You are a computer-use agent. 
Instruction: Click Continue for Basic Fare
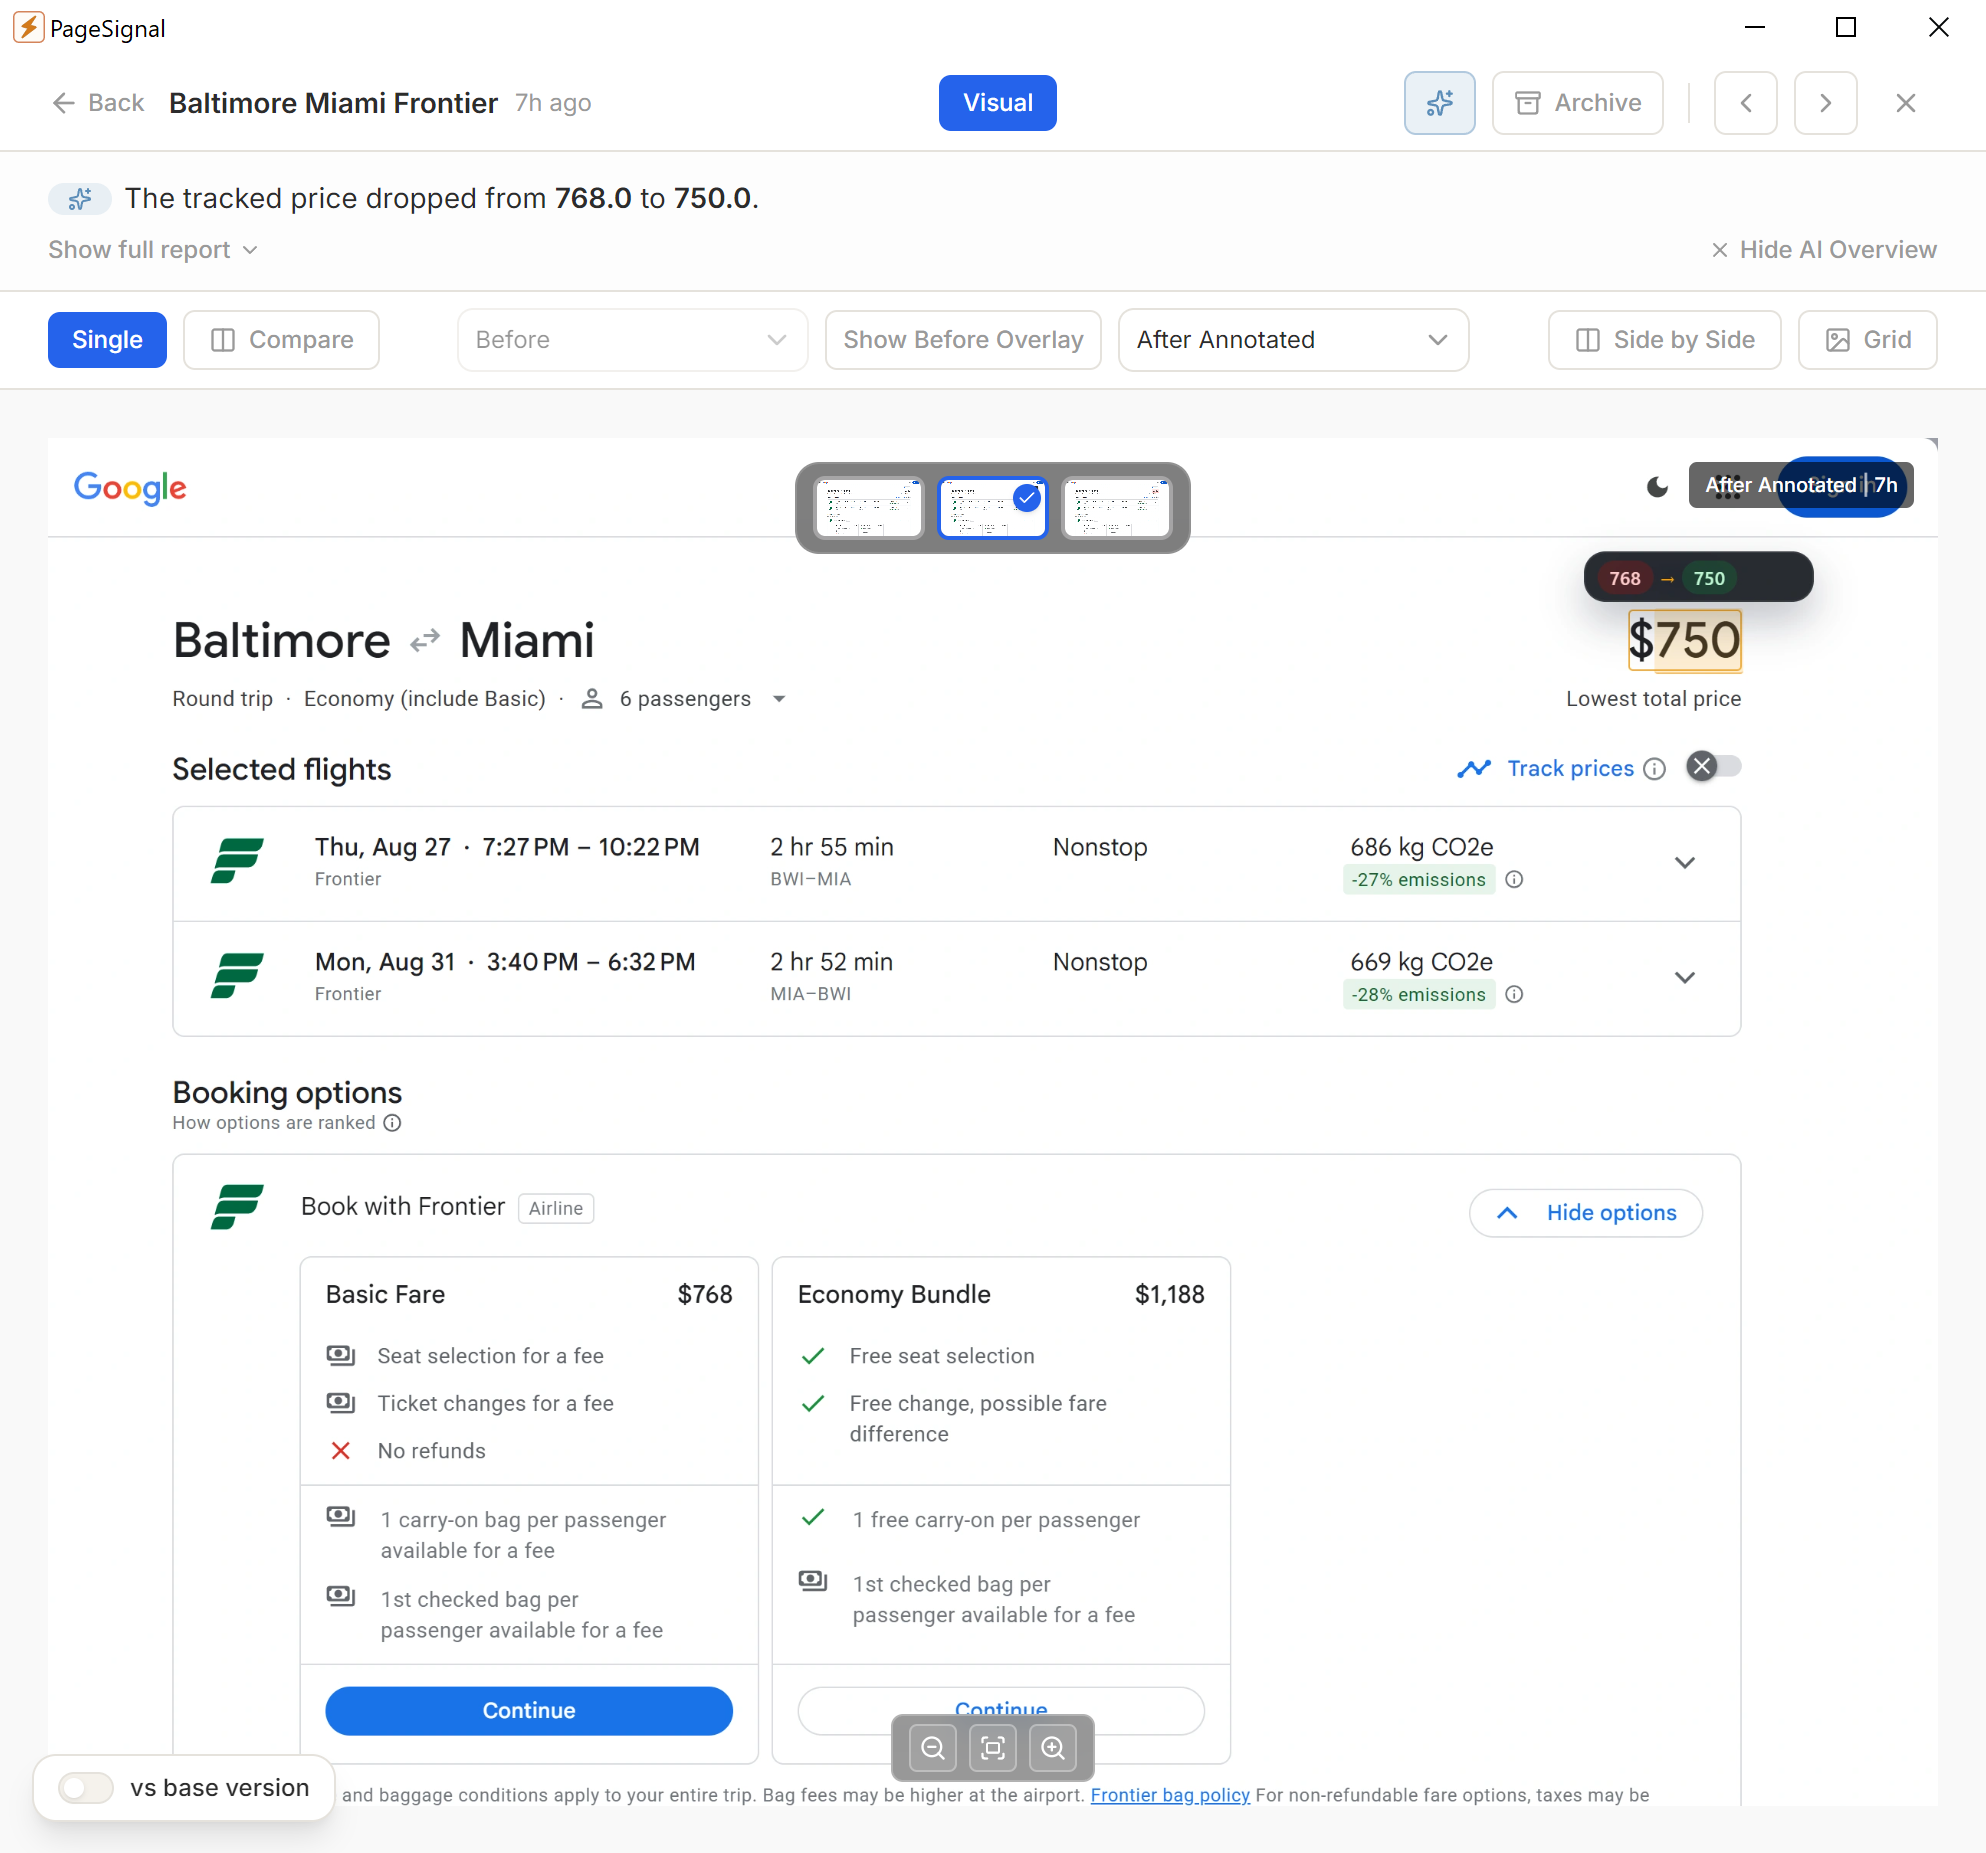(528, 1711)
